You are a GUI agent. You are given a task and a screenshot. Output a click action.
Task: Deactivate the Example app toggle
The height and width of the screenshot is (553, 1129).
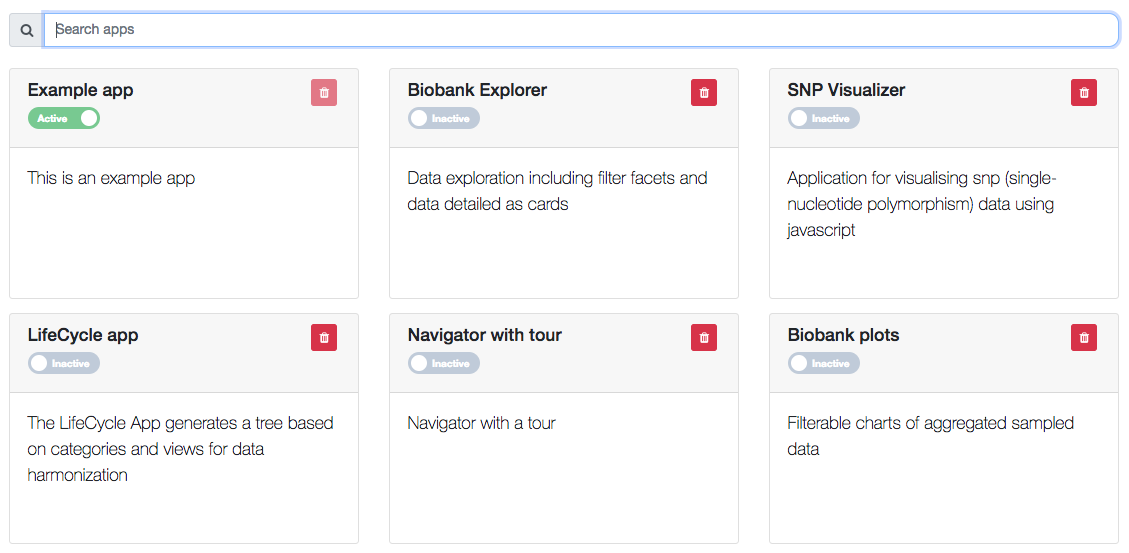click(x=64, y=118)
